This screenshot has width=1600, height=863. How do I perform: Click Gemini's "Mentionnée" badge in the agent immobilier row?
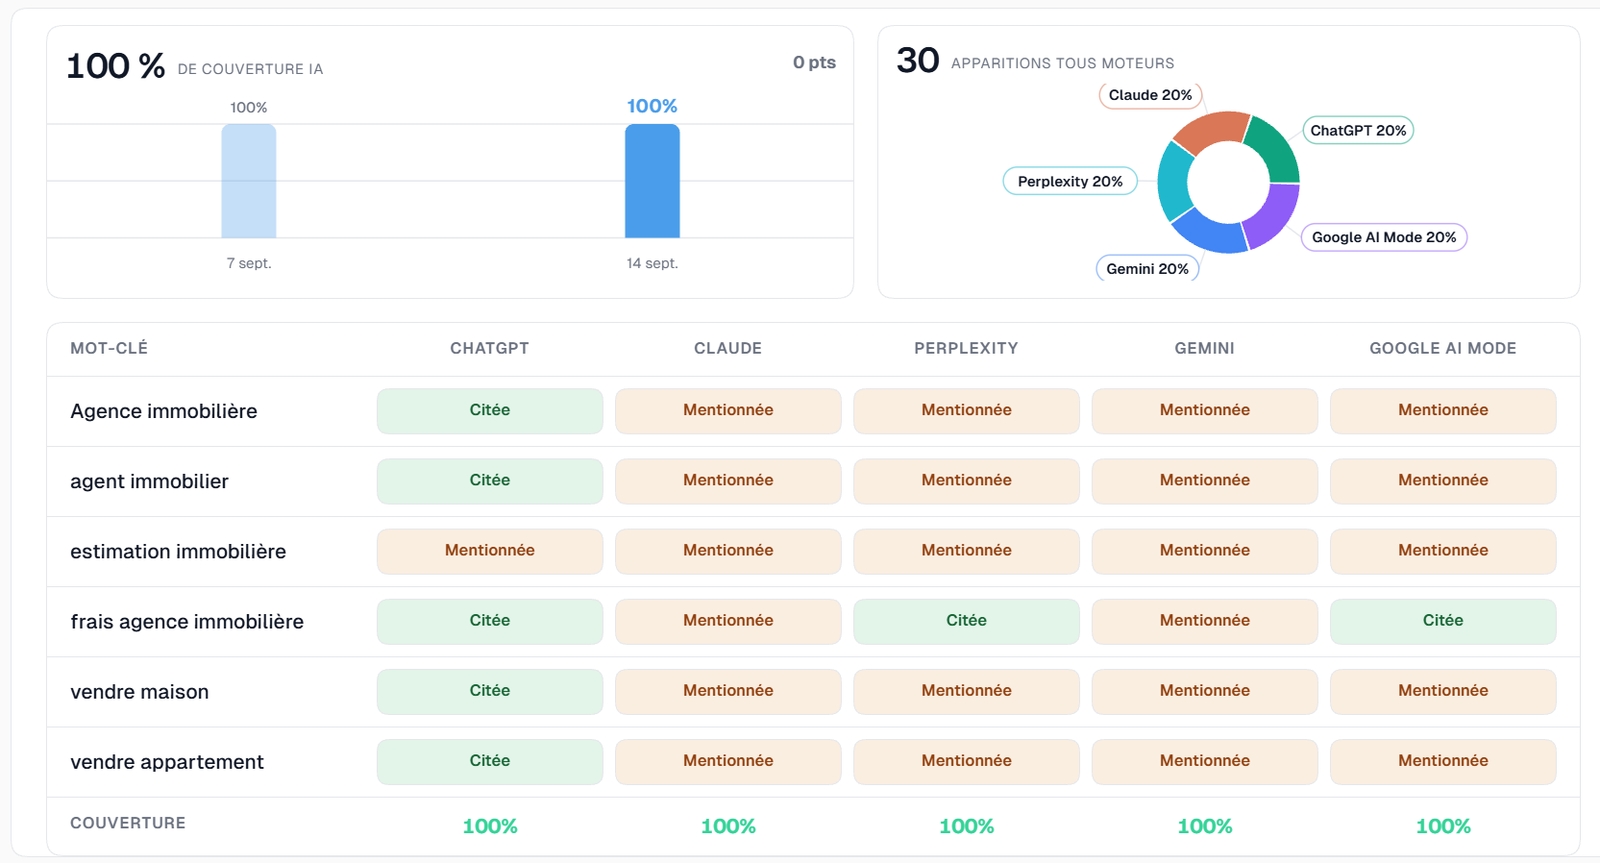coord(1205,481)
